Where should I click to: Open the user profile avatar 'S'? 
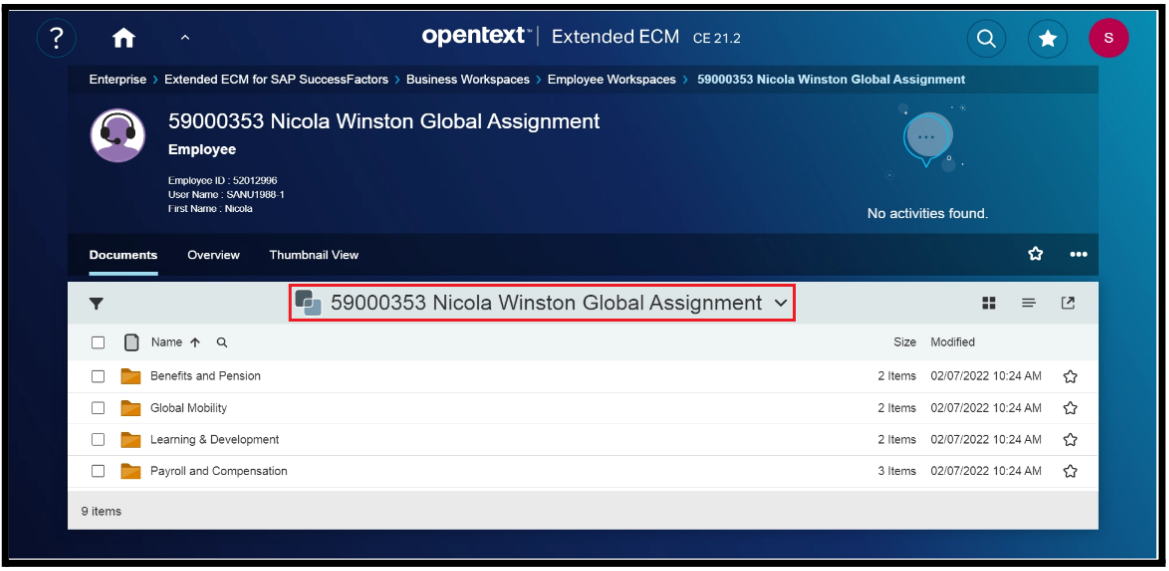(x=1108, y=38)
